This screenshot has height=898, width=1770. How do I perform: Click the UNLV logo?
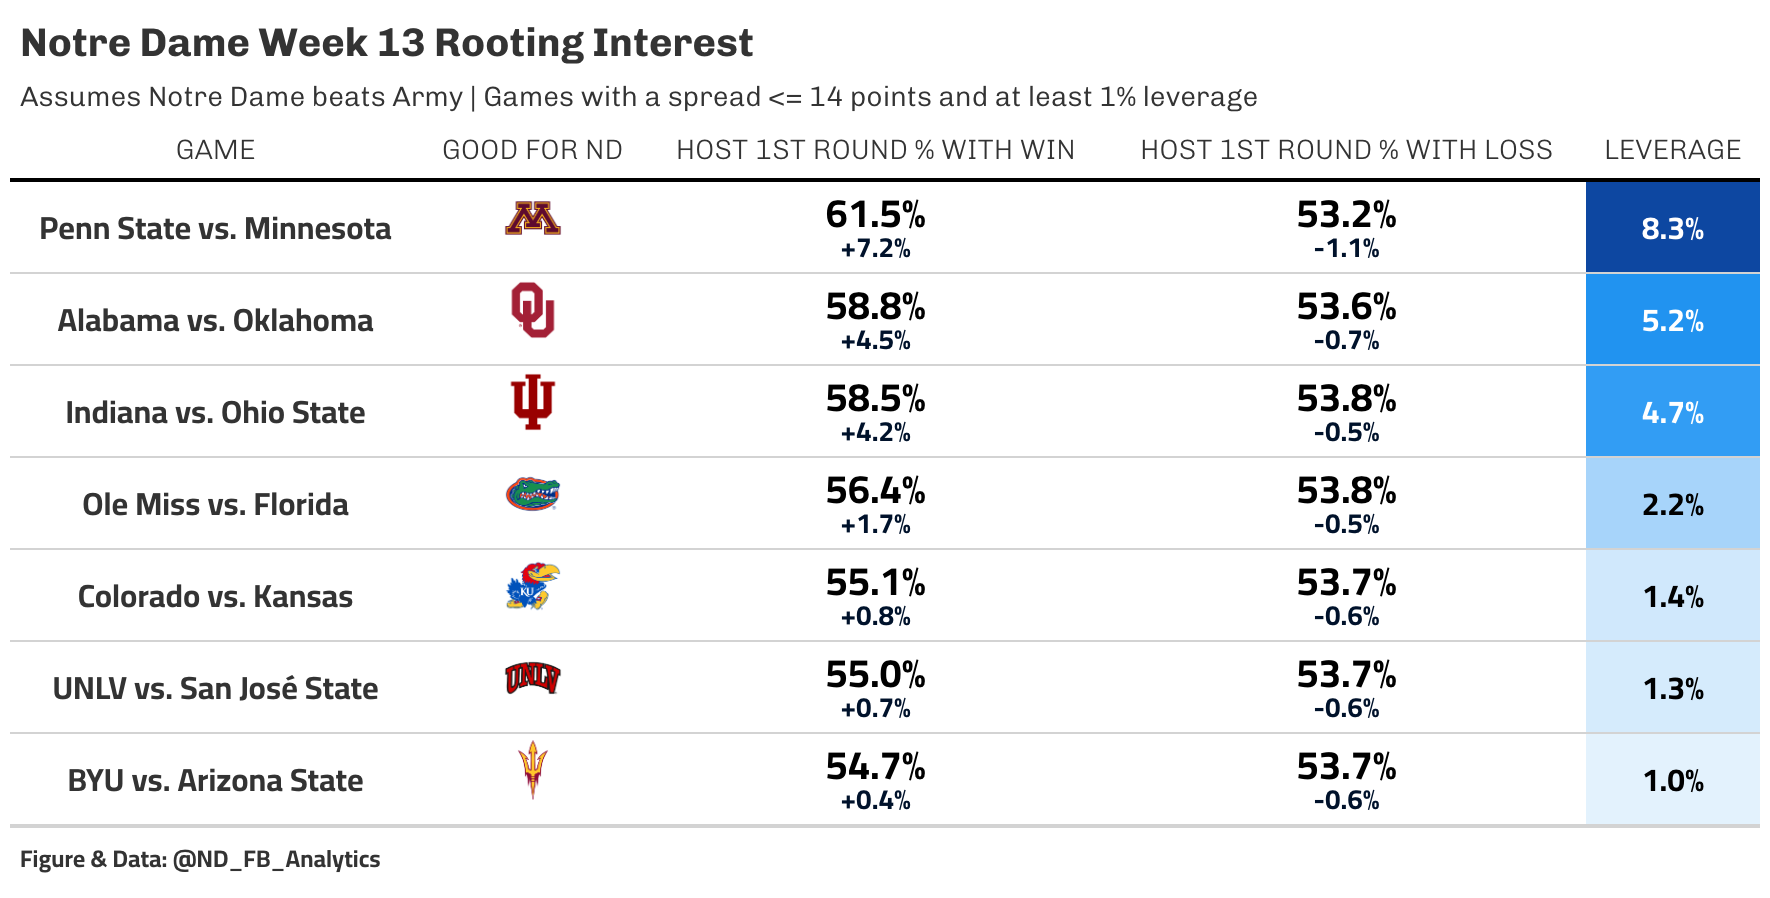click(533, 678)
